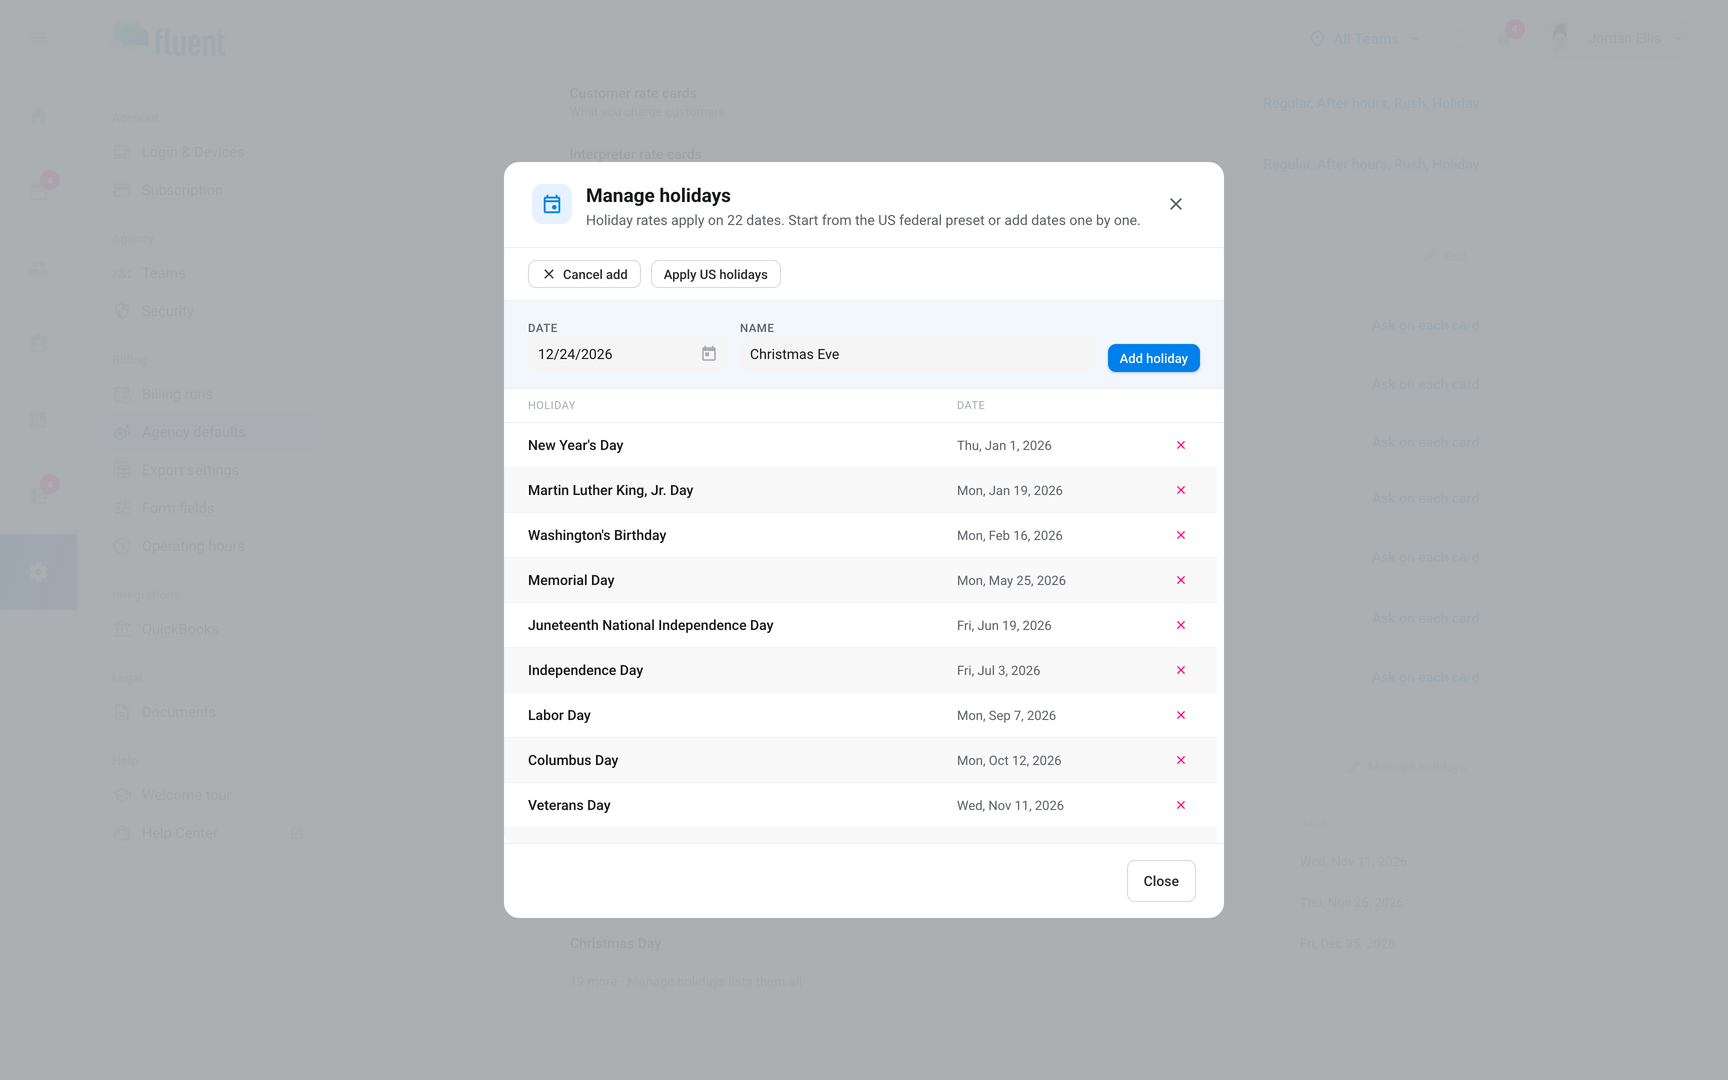1728x1080 pixels.
Task: Edit the holiday Name field
Action: [917, 354]
